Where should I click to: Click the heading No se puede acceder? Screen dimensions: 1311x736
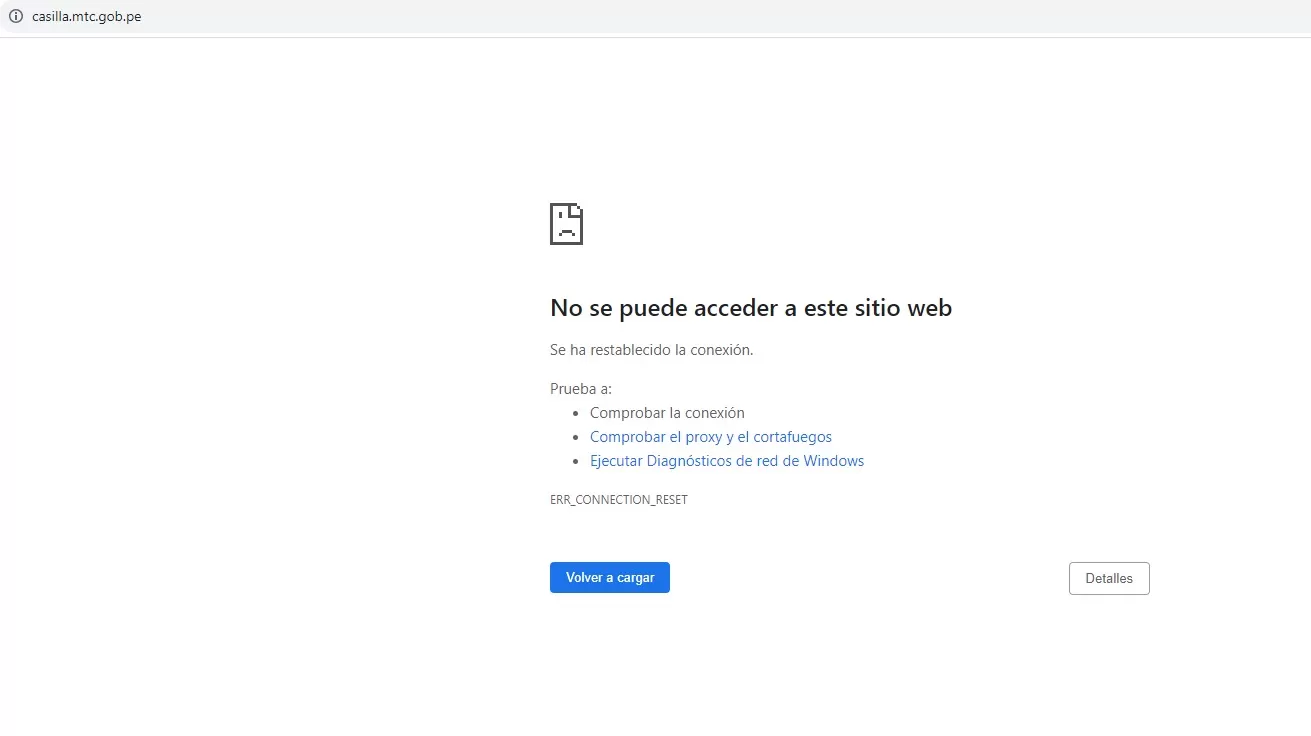751,308
